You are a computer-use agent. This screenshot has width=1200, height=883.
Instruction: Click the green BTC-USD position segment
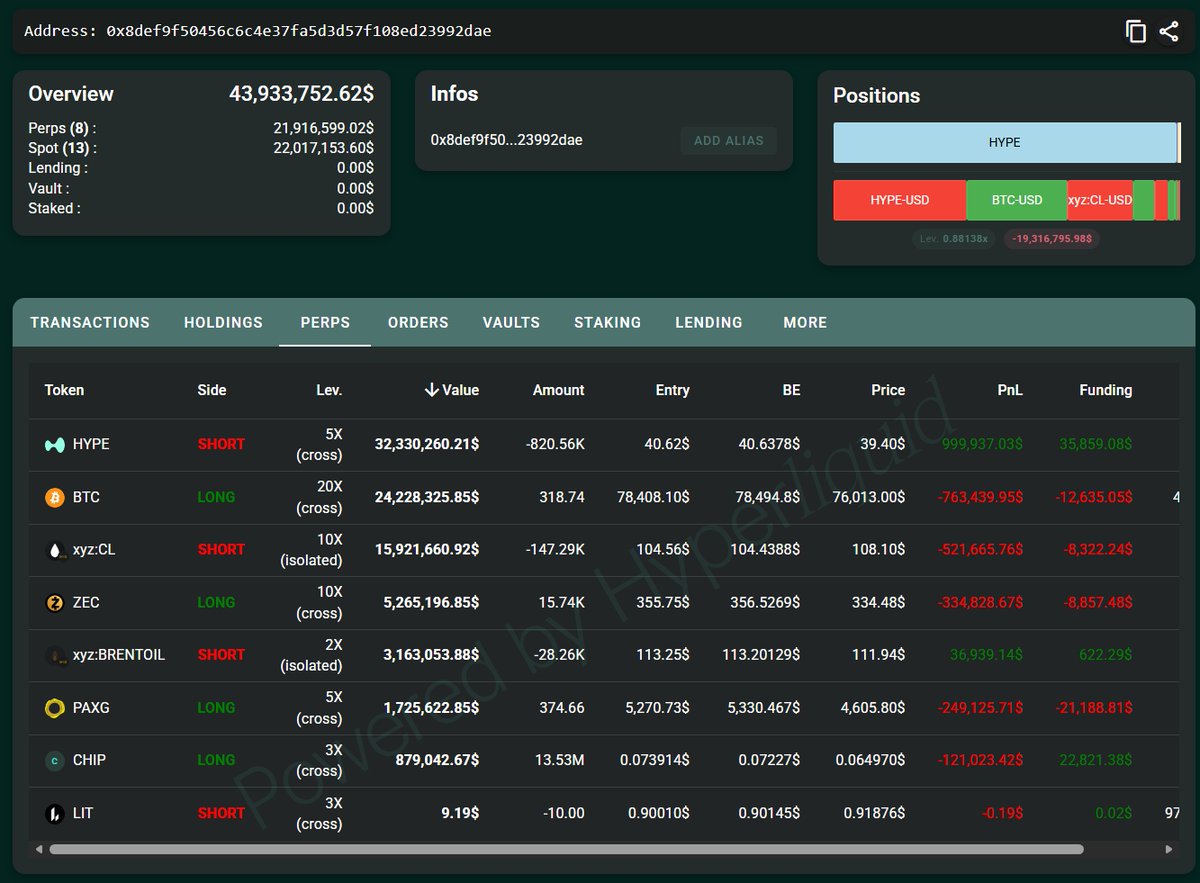click(1016, 200)
